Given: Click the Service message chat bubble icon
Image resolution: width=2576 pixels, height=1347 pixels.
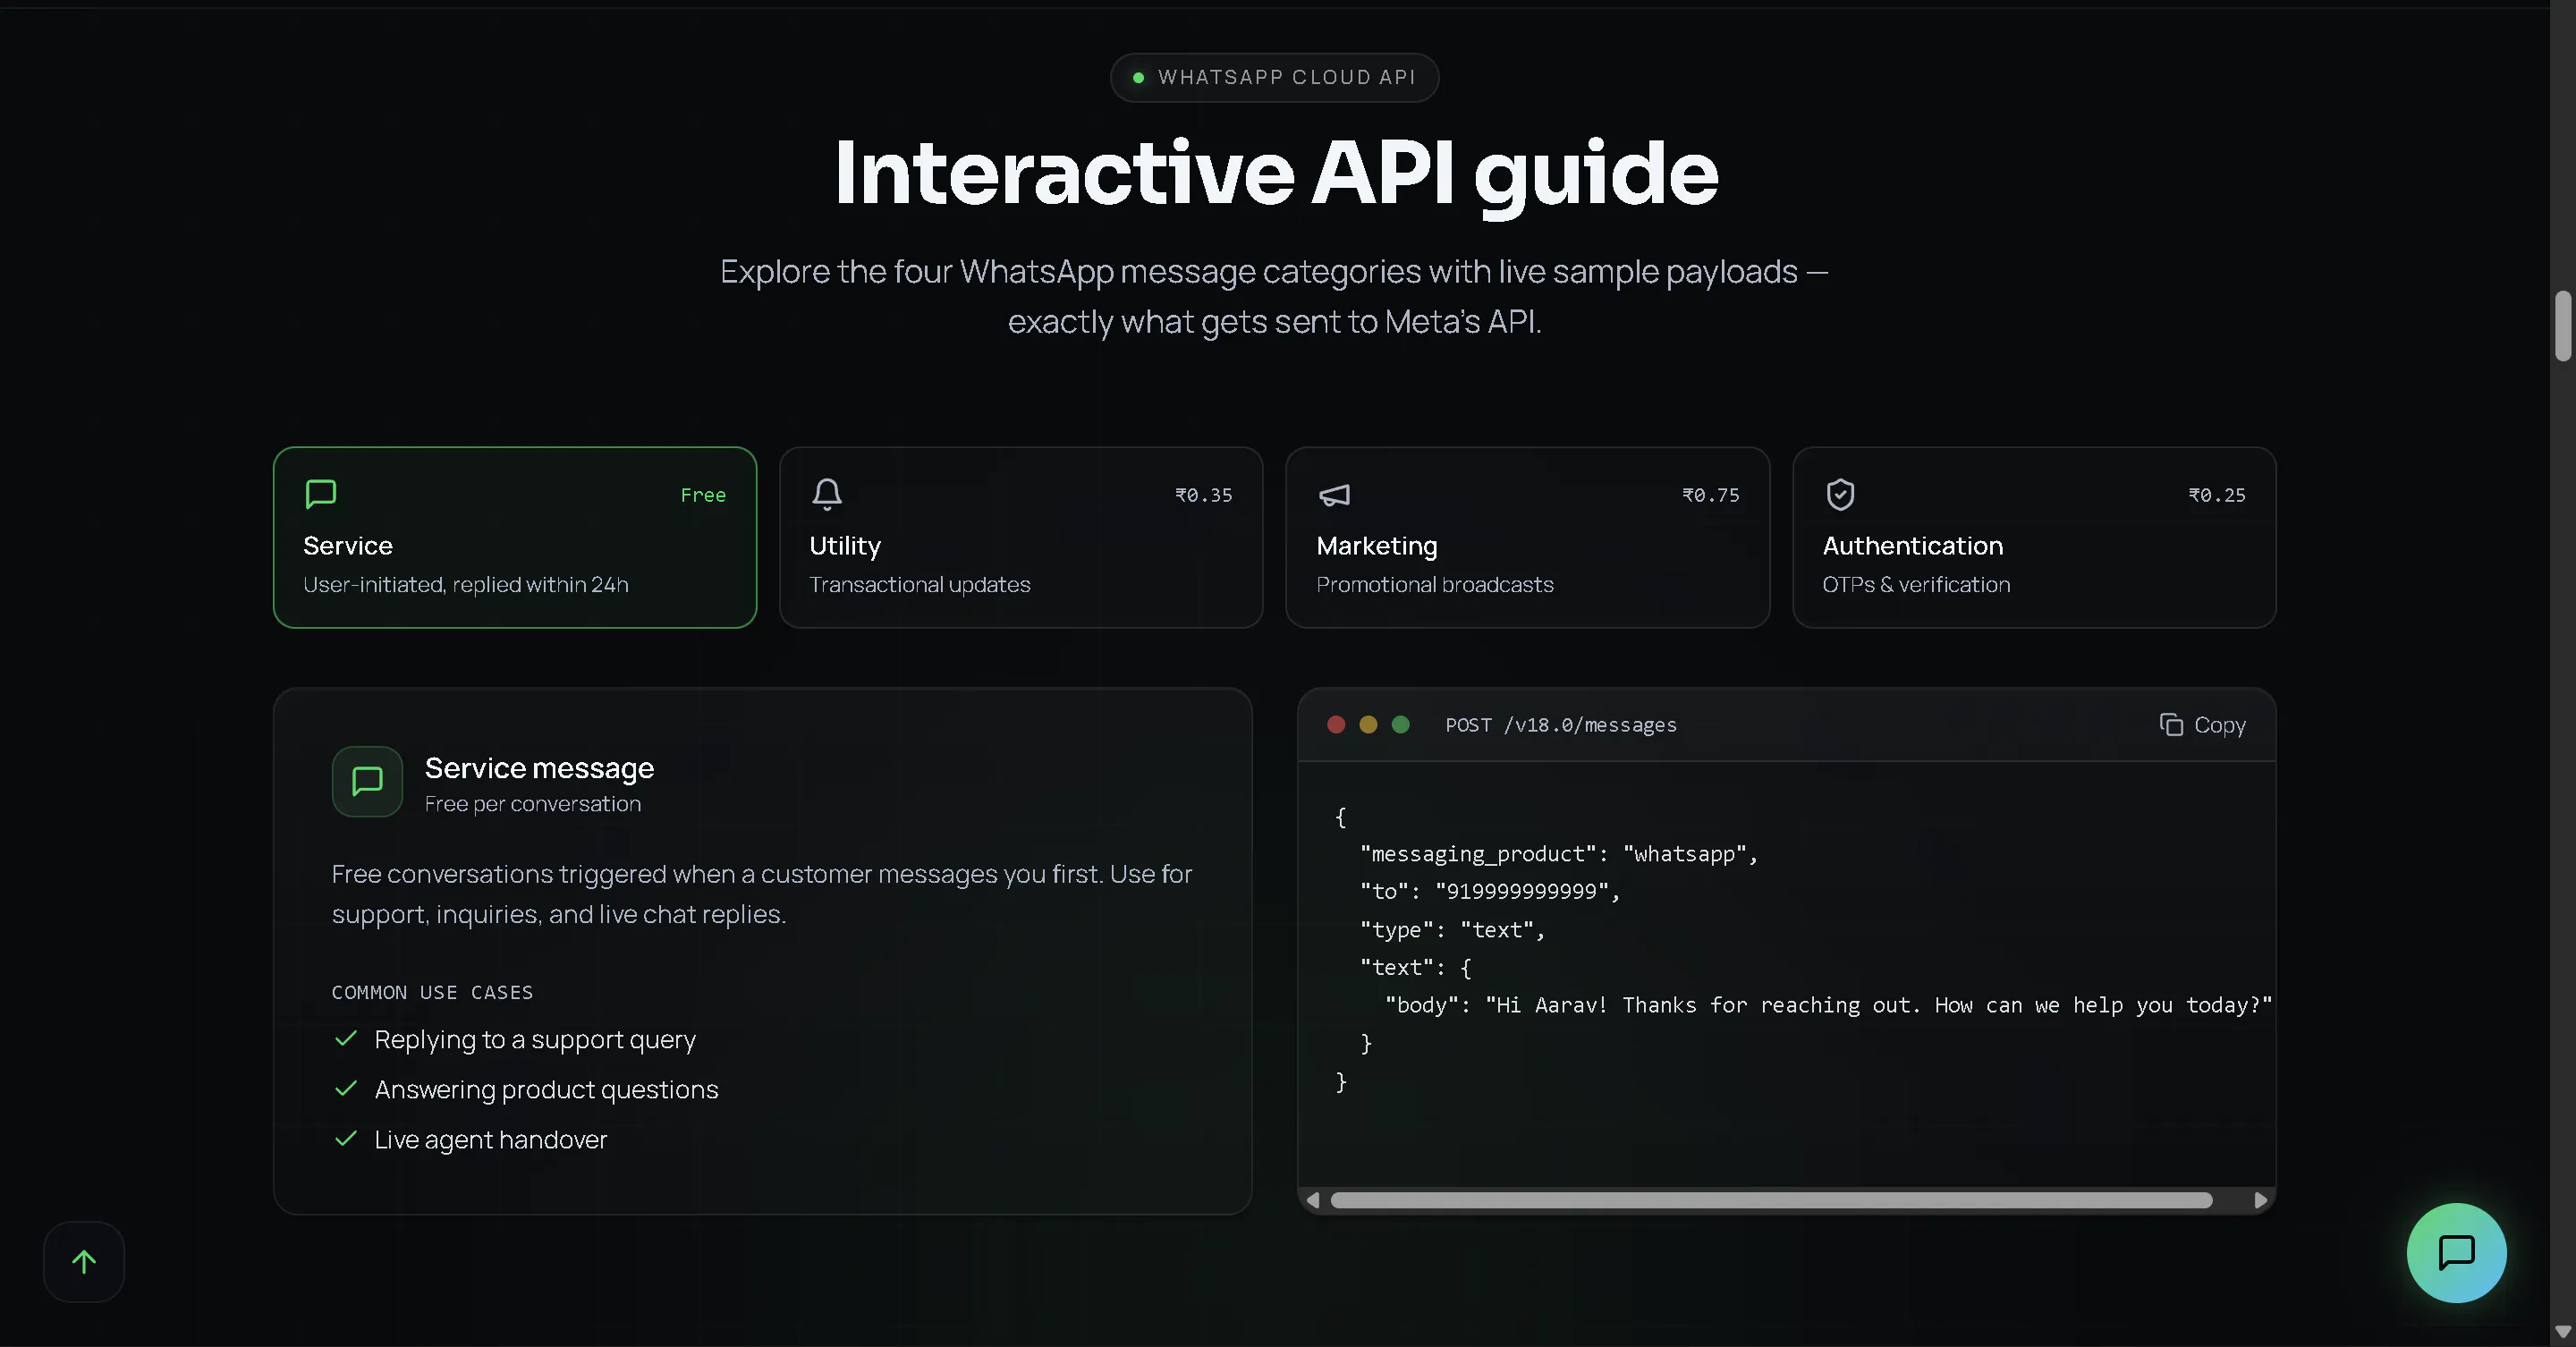Looking at the screenshot, I should [x=367, y=781].
